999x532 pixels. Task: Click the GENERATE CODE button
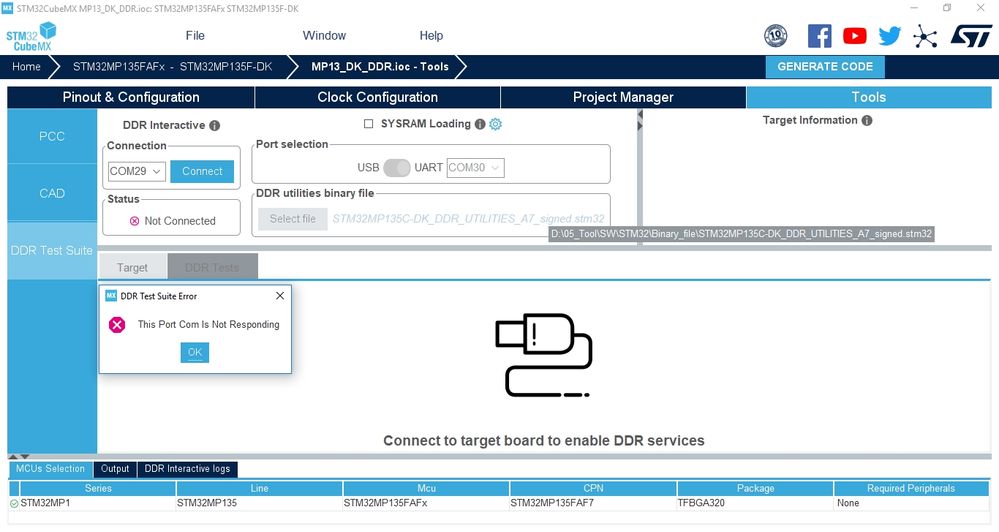825,66
